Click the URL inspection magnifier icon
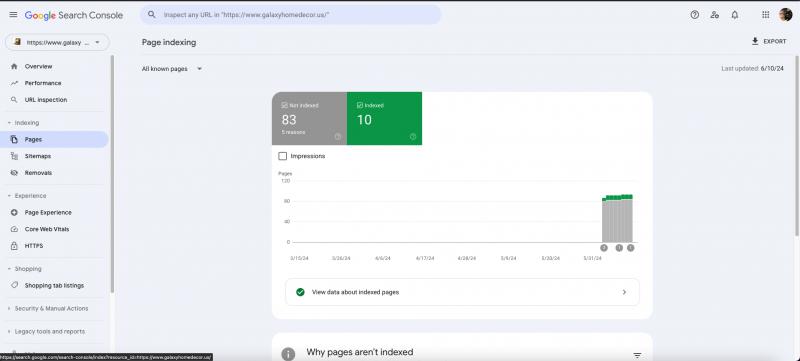800x361 pixels. (x=14, y=100)
